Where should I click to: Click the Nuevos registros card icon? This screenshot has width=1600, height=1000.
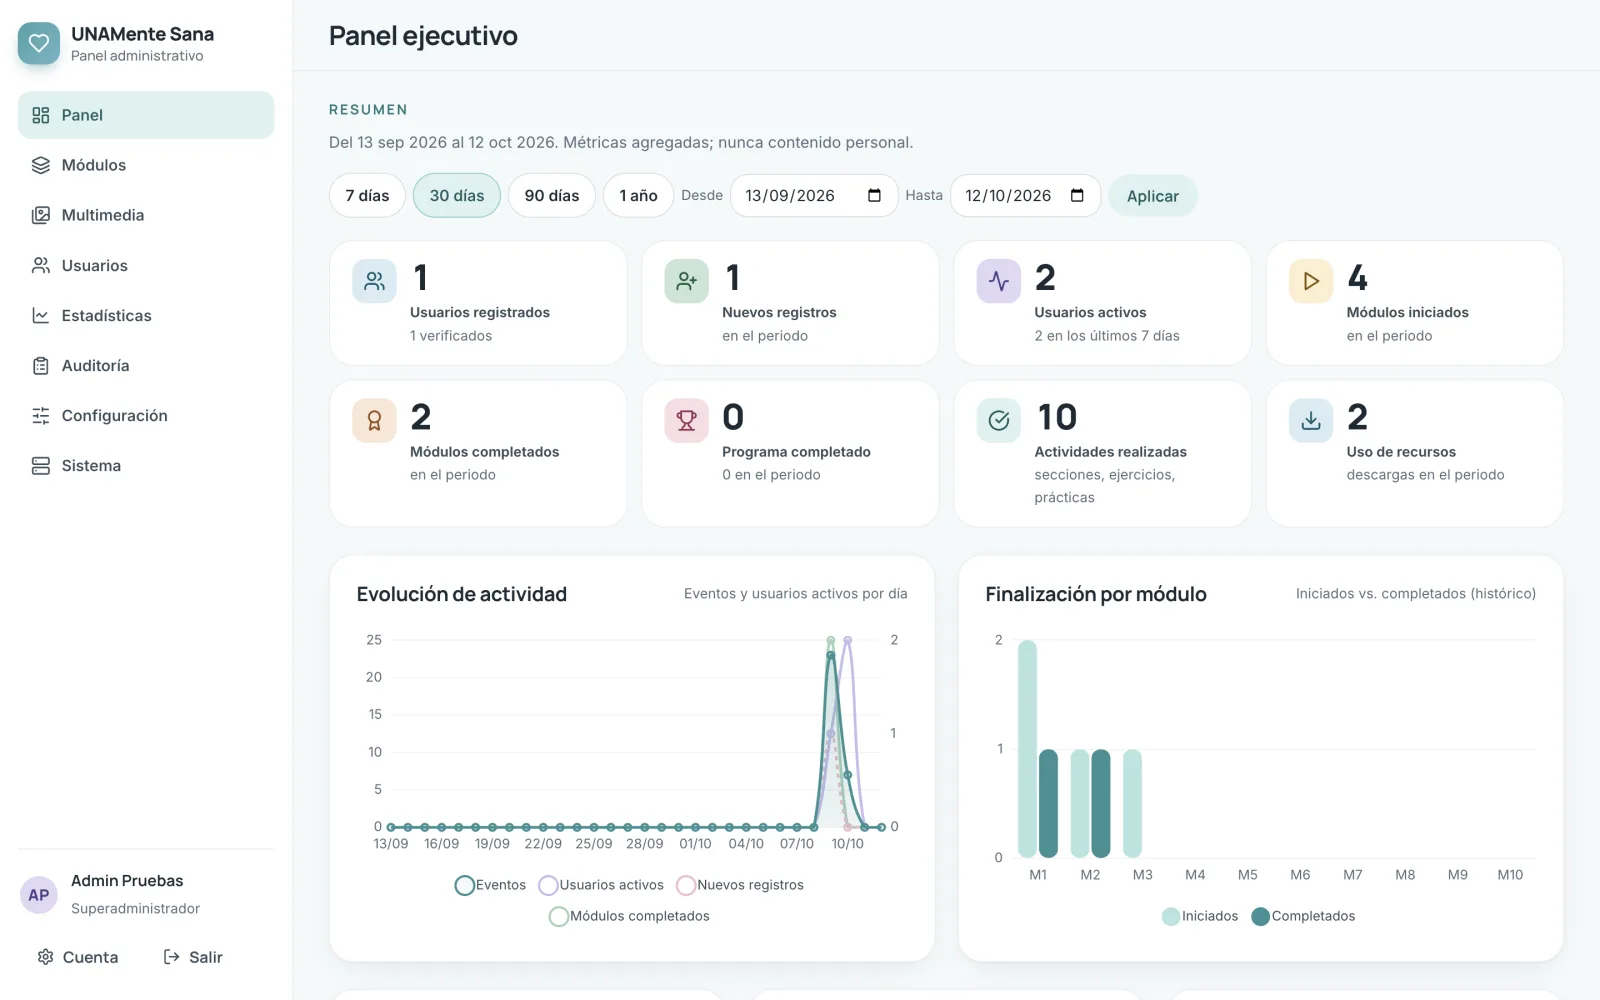point(686,281)
